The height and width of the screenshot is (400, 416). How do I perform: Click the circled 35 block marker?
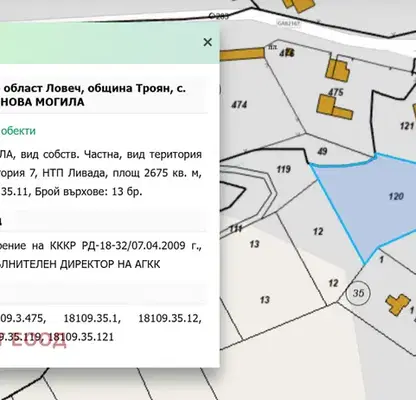[358, 293]
